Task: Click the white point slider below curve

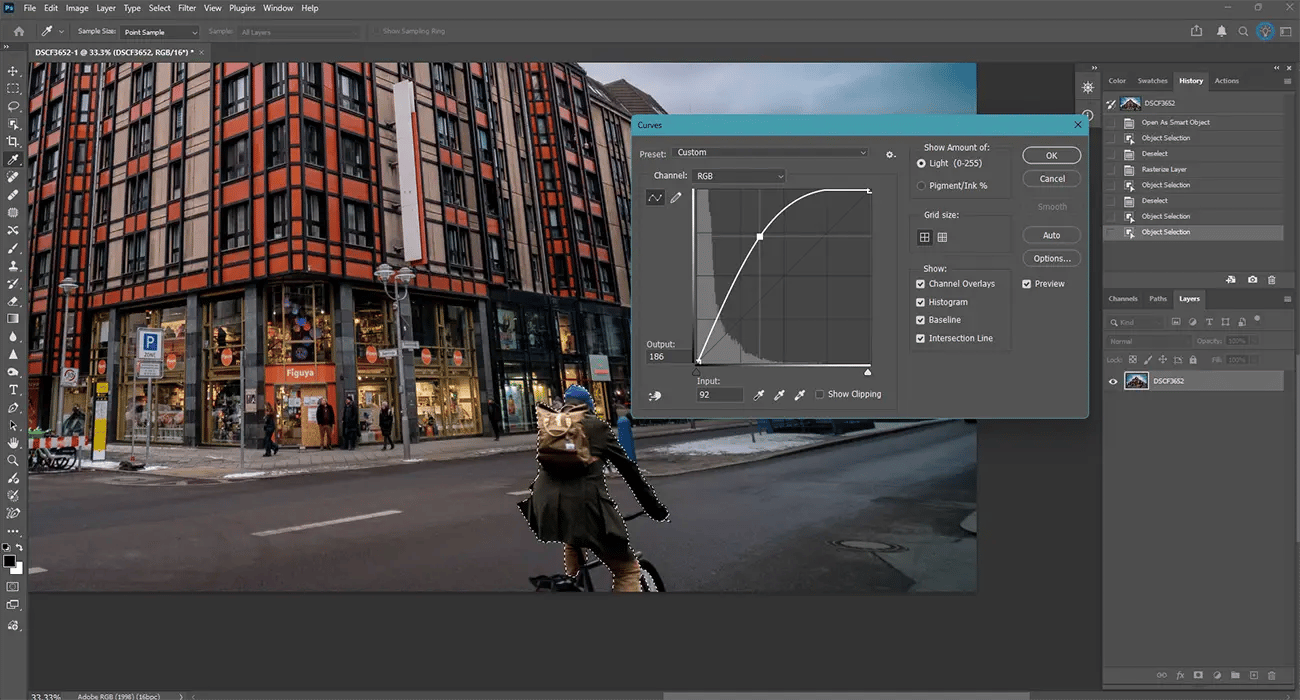Action: pyautogui.click(x=867, y=371)
